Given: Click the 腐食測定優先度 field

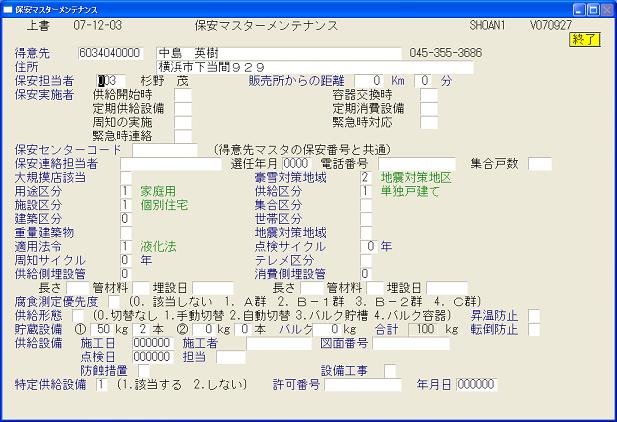Looking at the screenshot, I should (114, 302).
